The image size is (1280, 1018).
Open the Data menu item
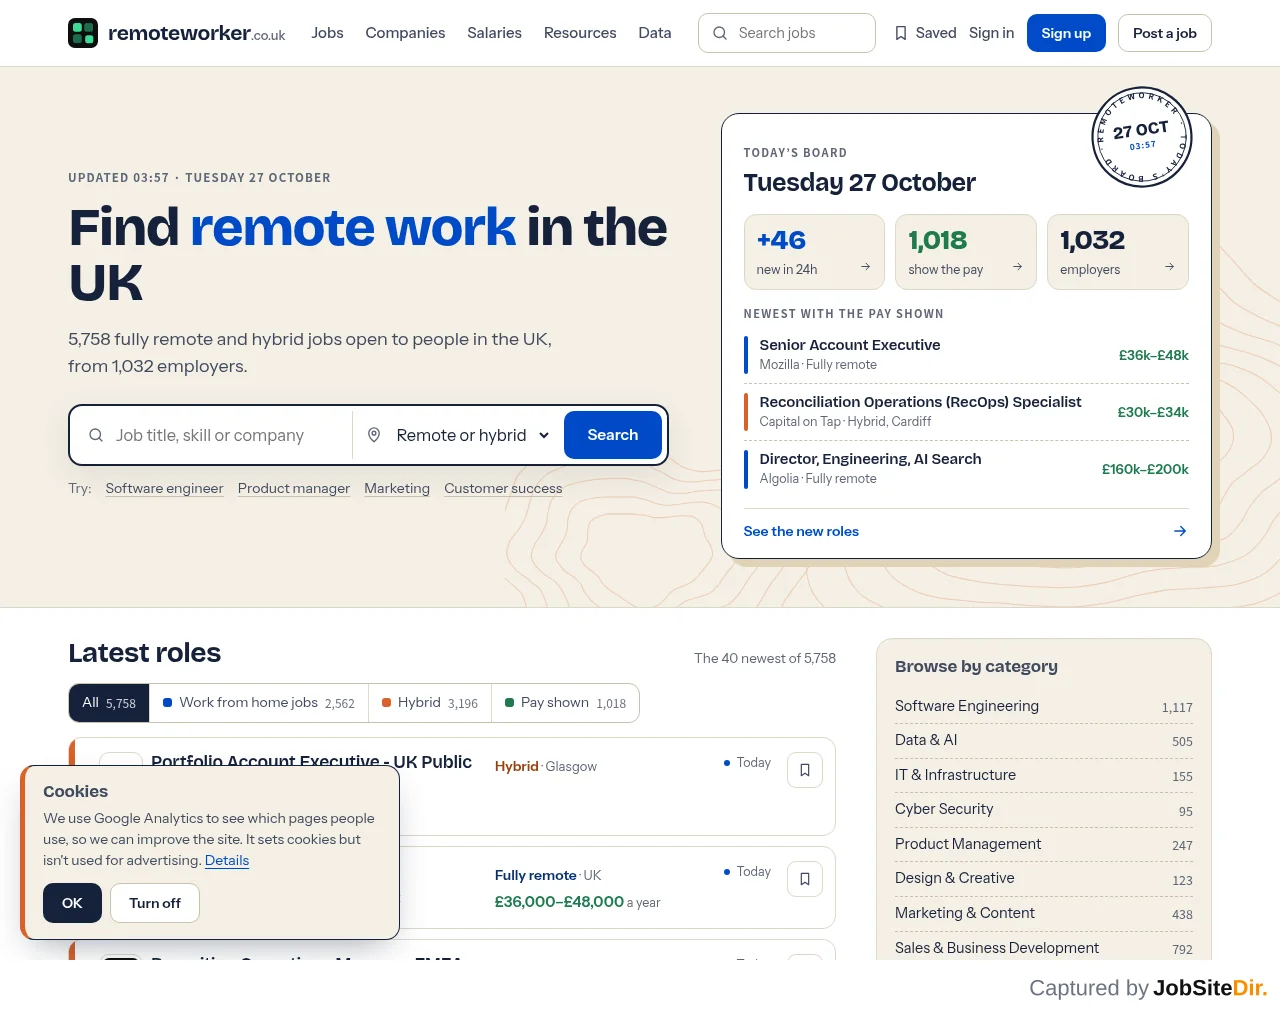click(x=655, y=33)
